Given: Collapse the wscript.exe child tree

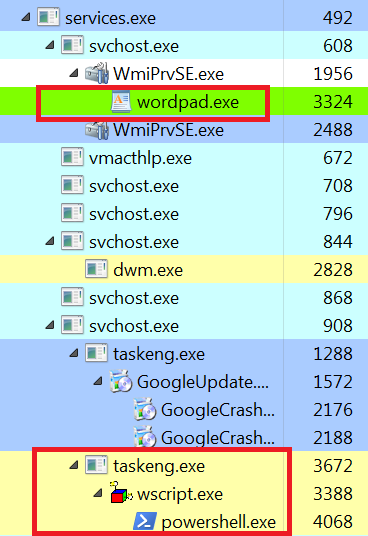Looking at the screenshot, I should [98, 494].
